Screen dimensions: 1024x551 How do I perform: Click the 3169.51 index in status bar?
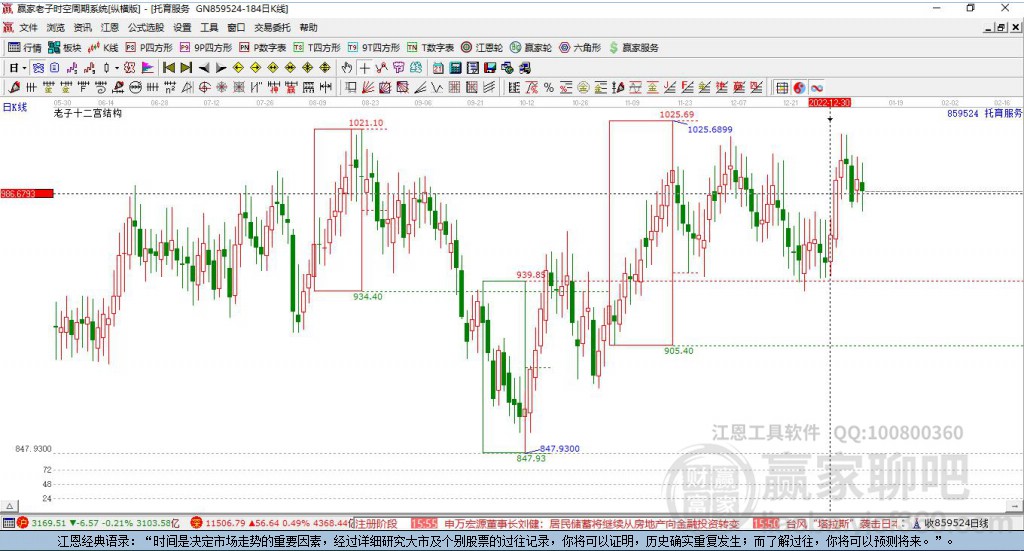tap(48, 523)
